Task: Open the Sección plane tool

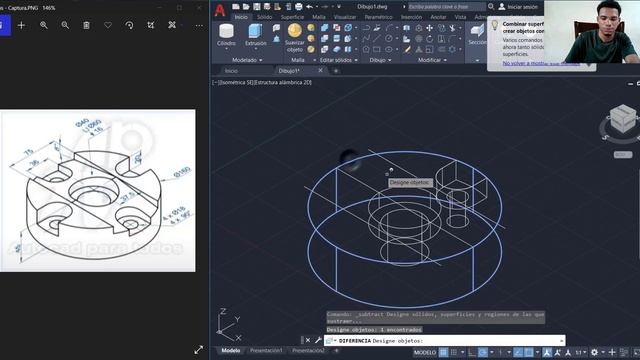Action: point(476,34)
